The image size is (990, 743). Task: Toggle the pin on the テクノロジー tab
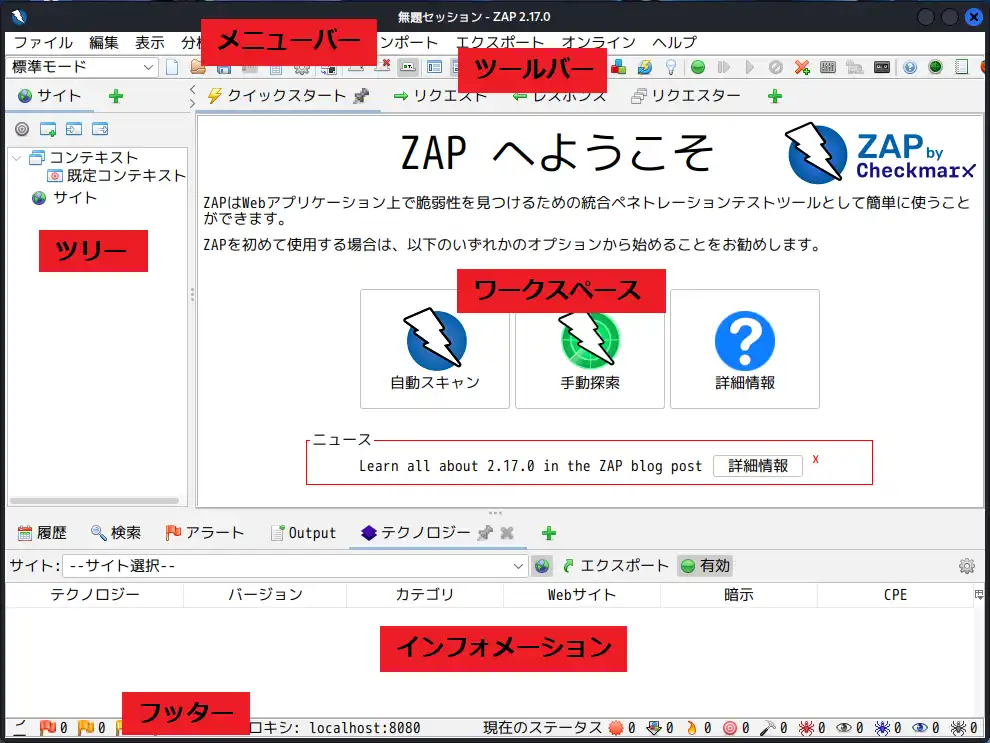(486, 533)
